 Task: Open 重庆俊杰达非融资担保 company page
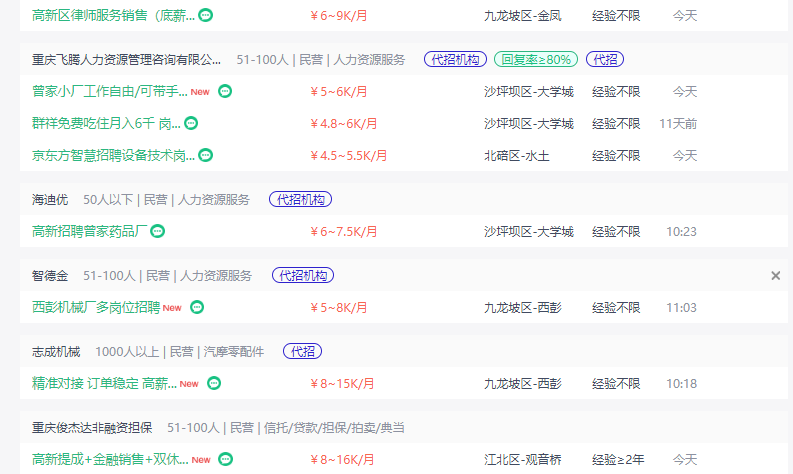(x=92, y=427)
